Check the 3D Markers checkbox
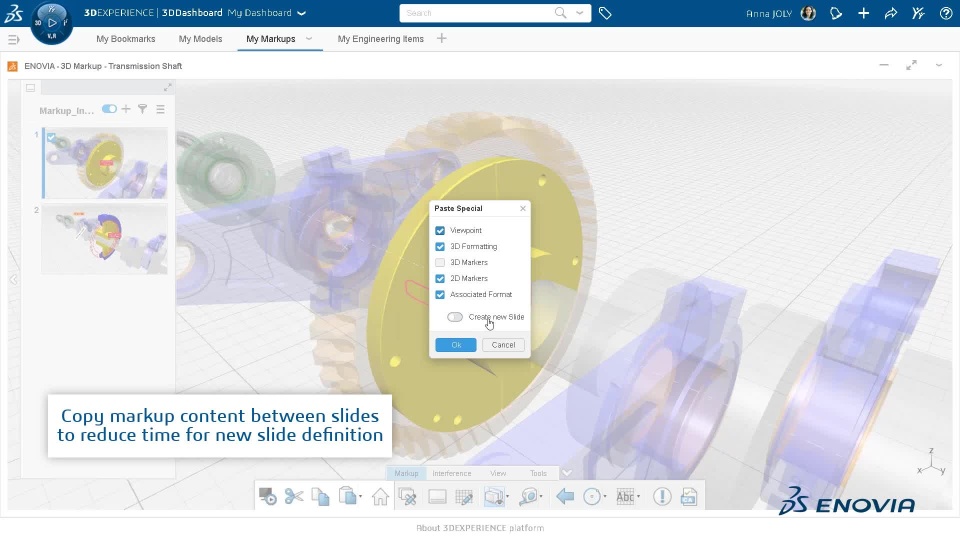960x540 pixels. click(x=440, y=263)
